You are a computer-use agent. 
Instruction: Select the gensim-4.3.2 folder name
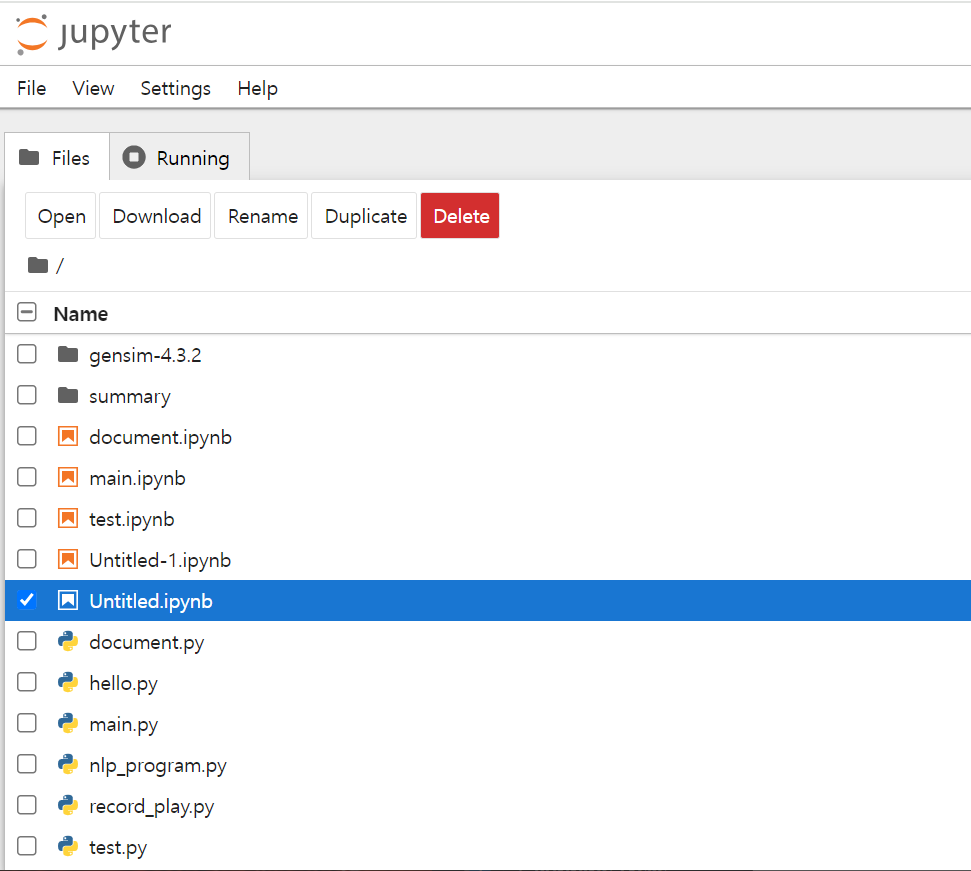[x=146, y=355]
